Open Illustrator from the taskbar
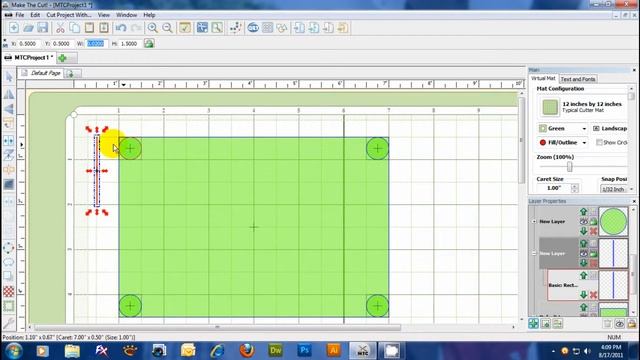This screenshot has height=360, width=640. coord(333,351)
